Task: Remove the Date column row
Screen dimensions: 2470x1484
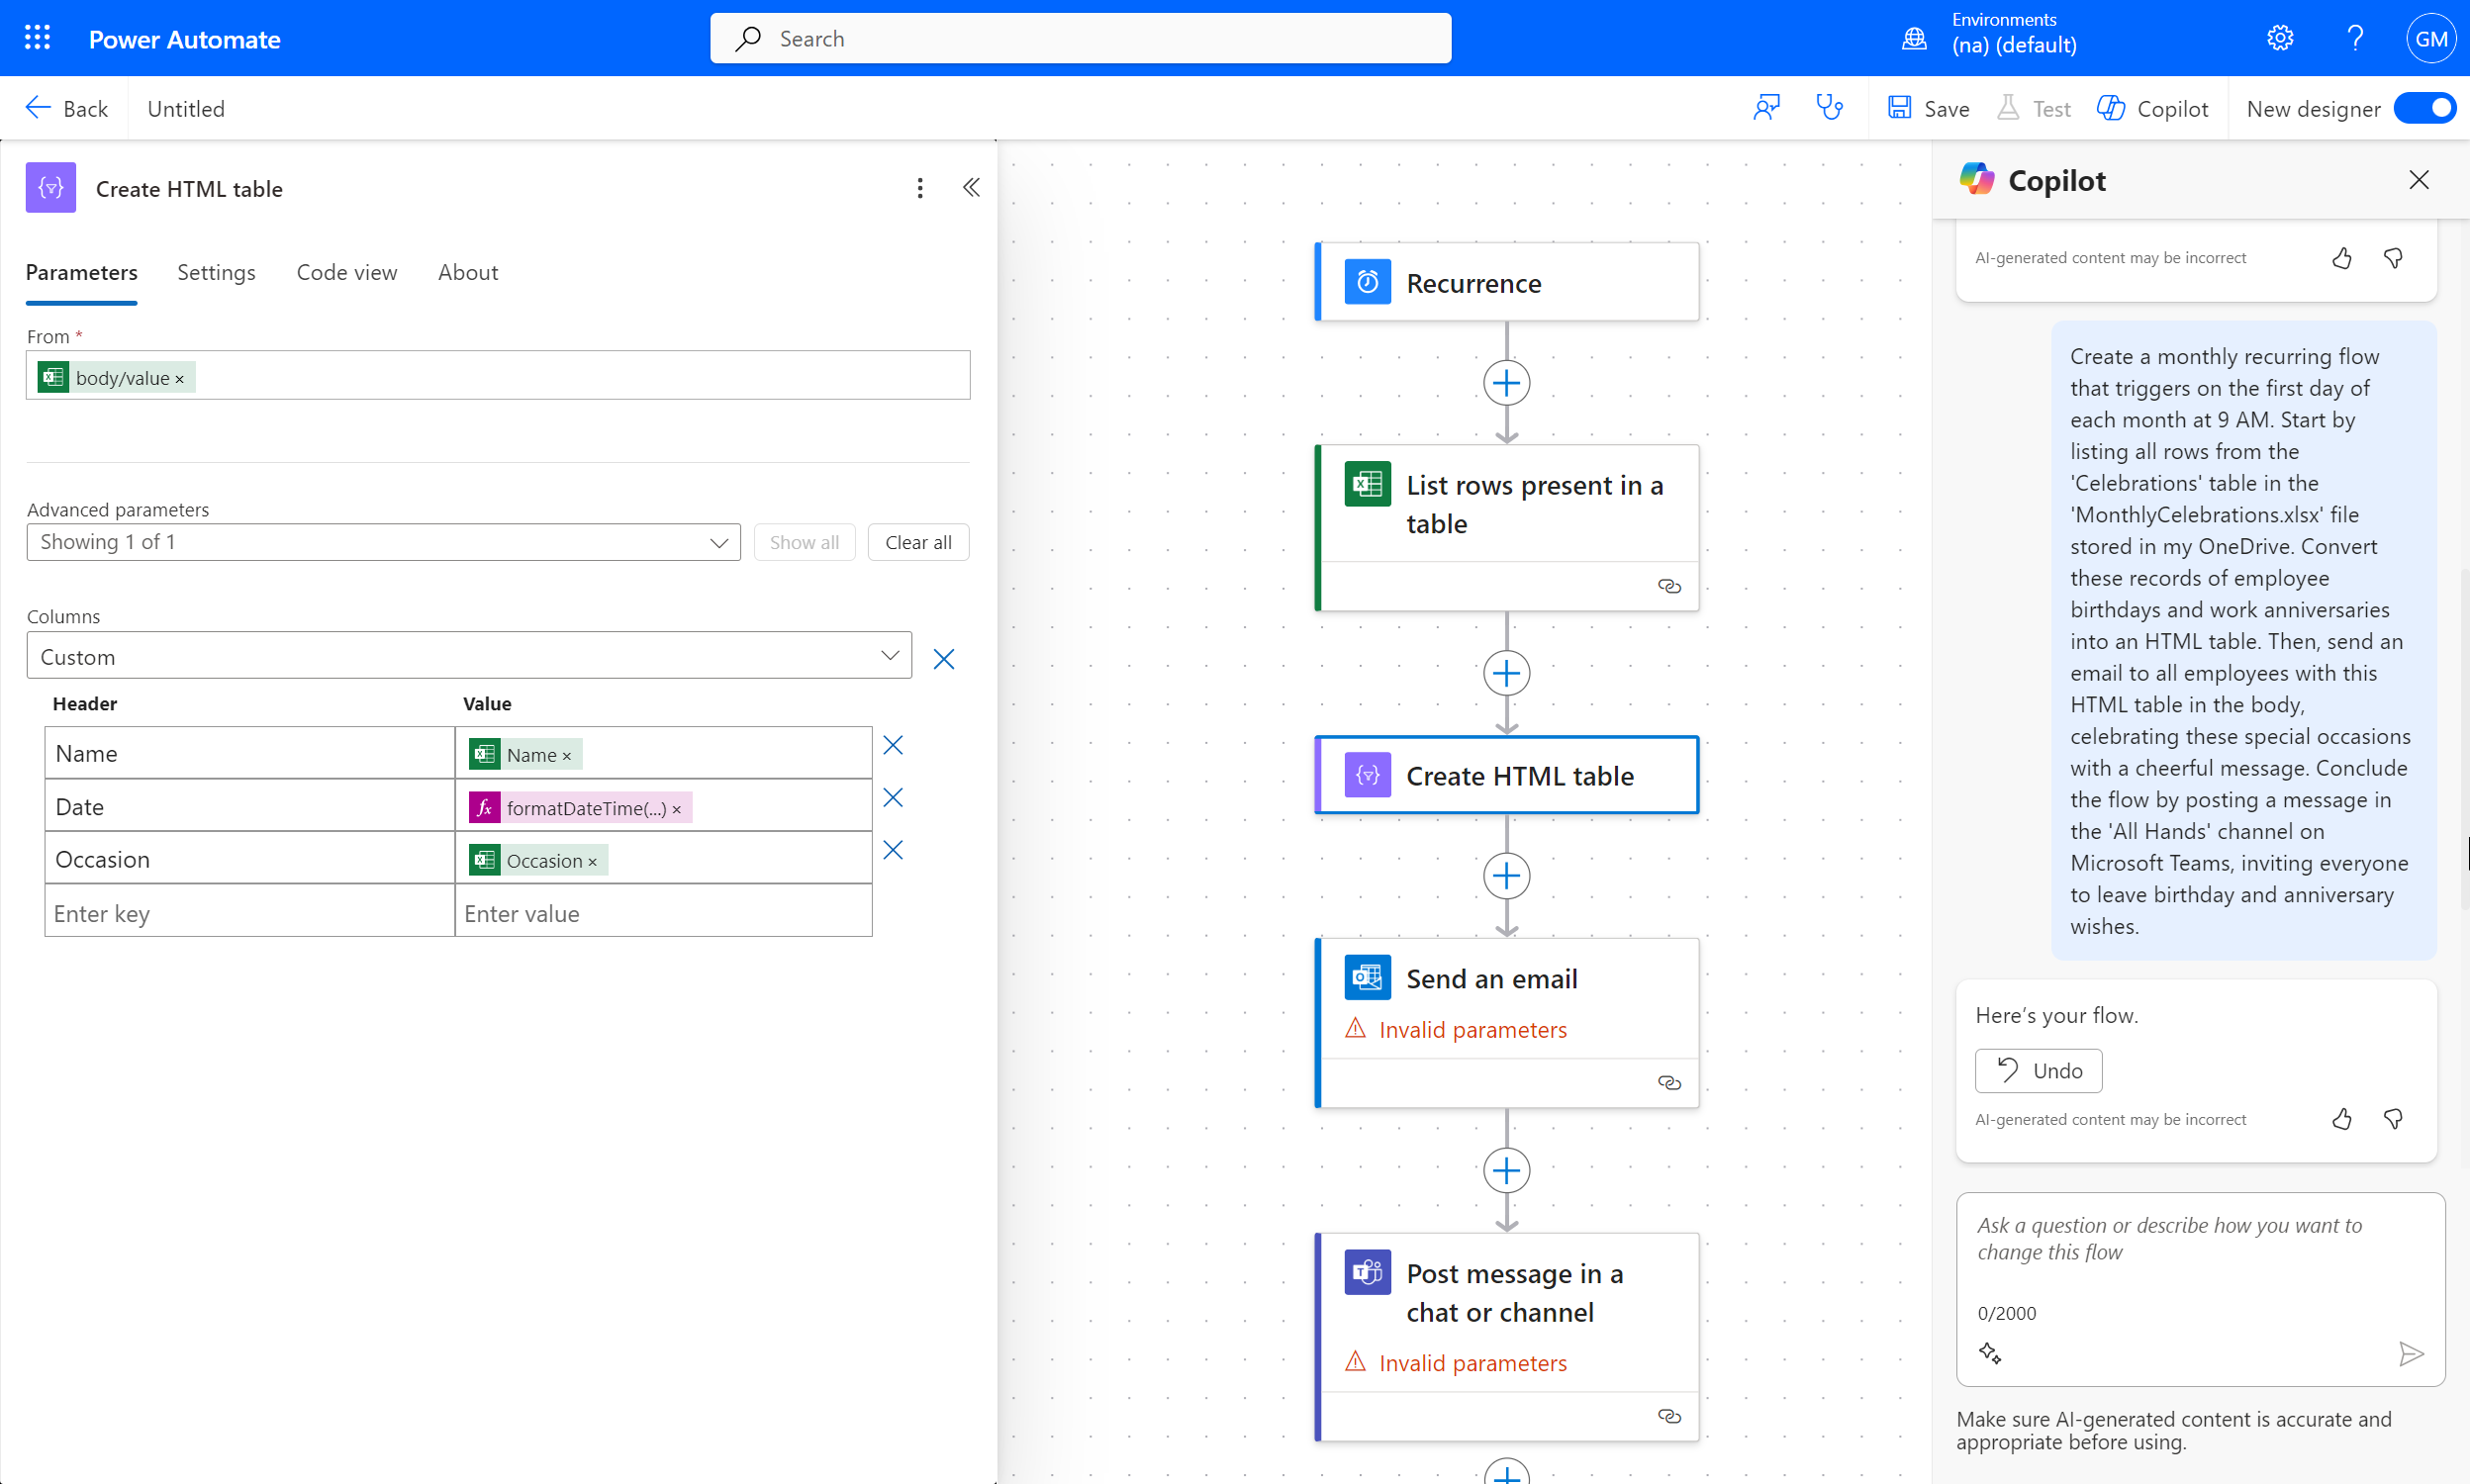Action: [x=892, y=798]
